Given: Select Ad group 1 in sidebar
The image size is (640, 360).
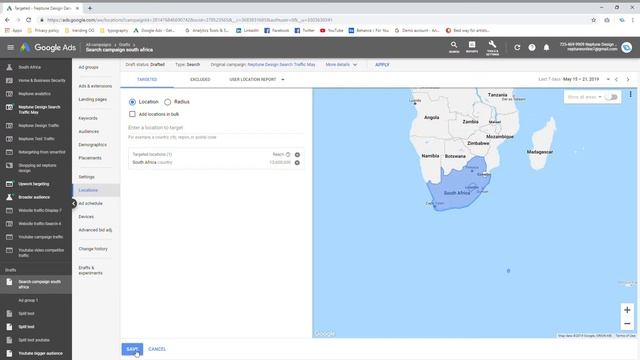Looking at the screenshot, I should (x=28, y=300).
